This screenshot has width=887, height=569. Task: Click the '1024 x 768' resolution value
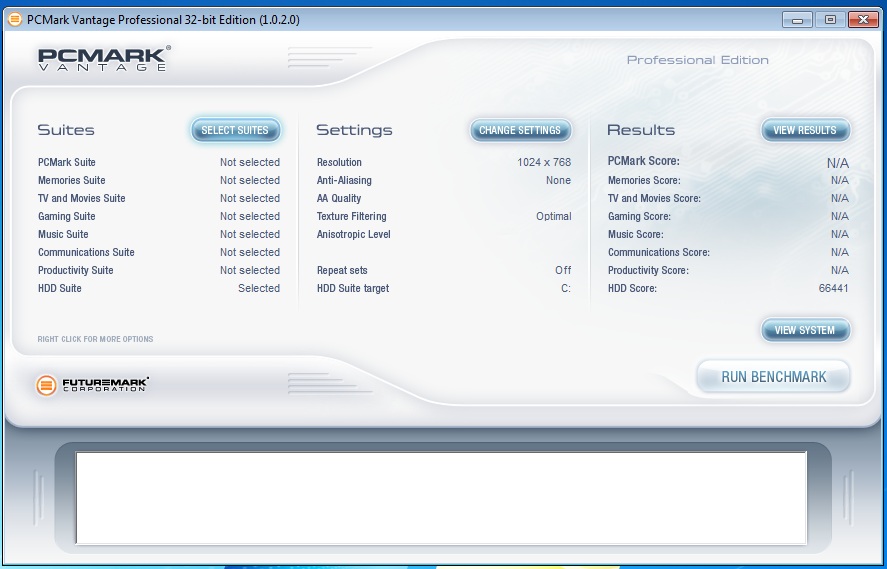pos(544,162)
